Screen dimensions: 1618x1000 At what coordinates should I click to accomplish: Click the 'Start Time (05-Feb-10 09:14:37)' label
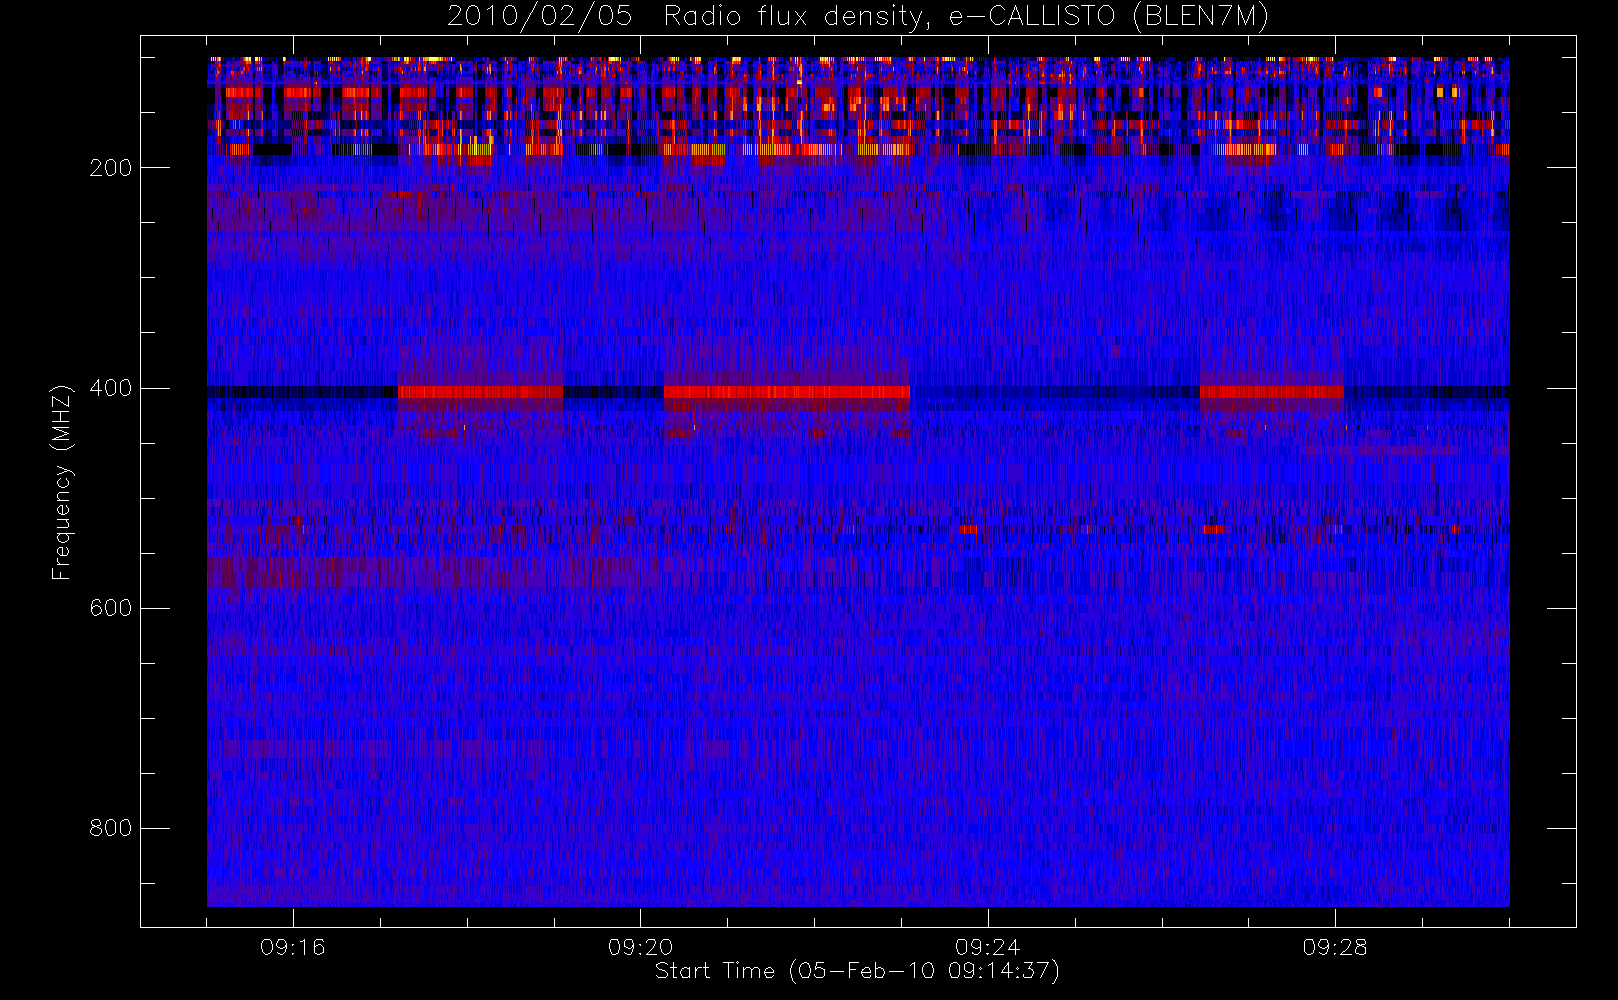tap(857, 971)
